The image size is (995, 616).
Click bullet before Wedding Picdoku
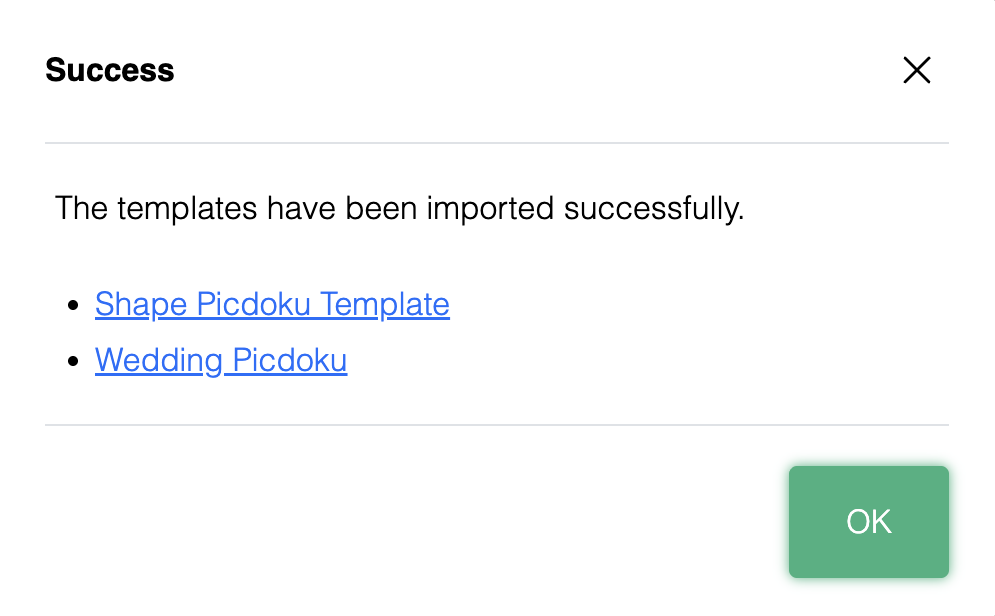click(x=73, y=361)
